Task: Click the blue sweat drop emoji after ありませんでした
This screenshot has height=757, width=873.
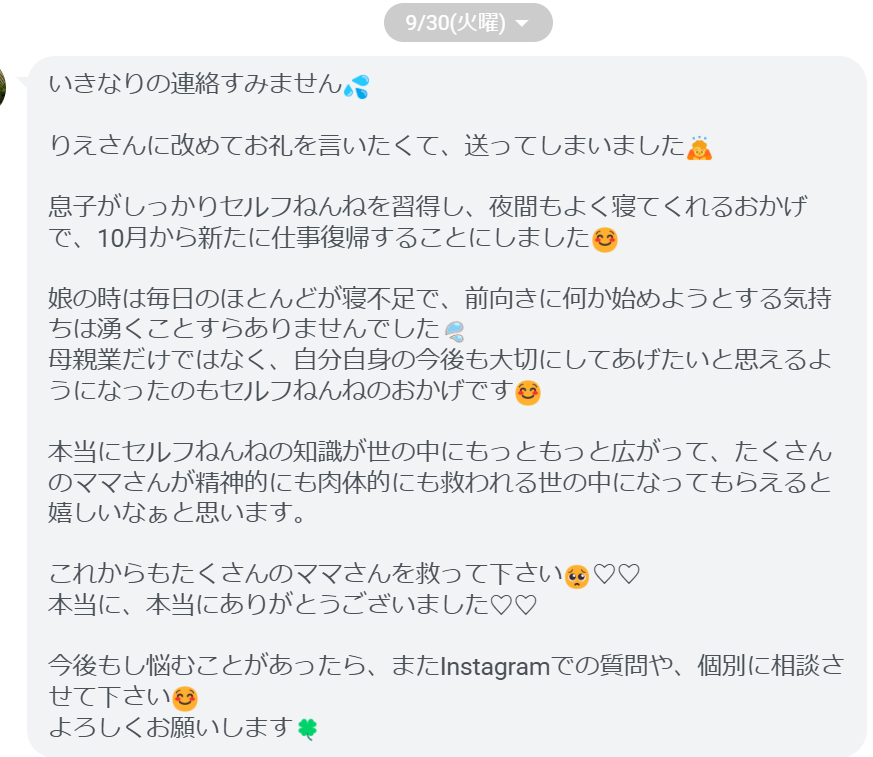Action: (455, 332)
